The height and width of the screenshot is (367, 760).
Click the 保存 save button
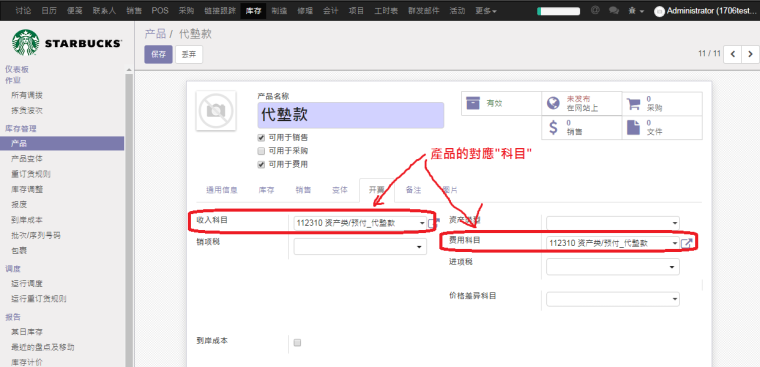coord(158,55)
